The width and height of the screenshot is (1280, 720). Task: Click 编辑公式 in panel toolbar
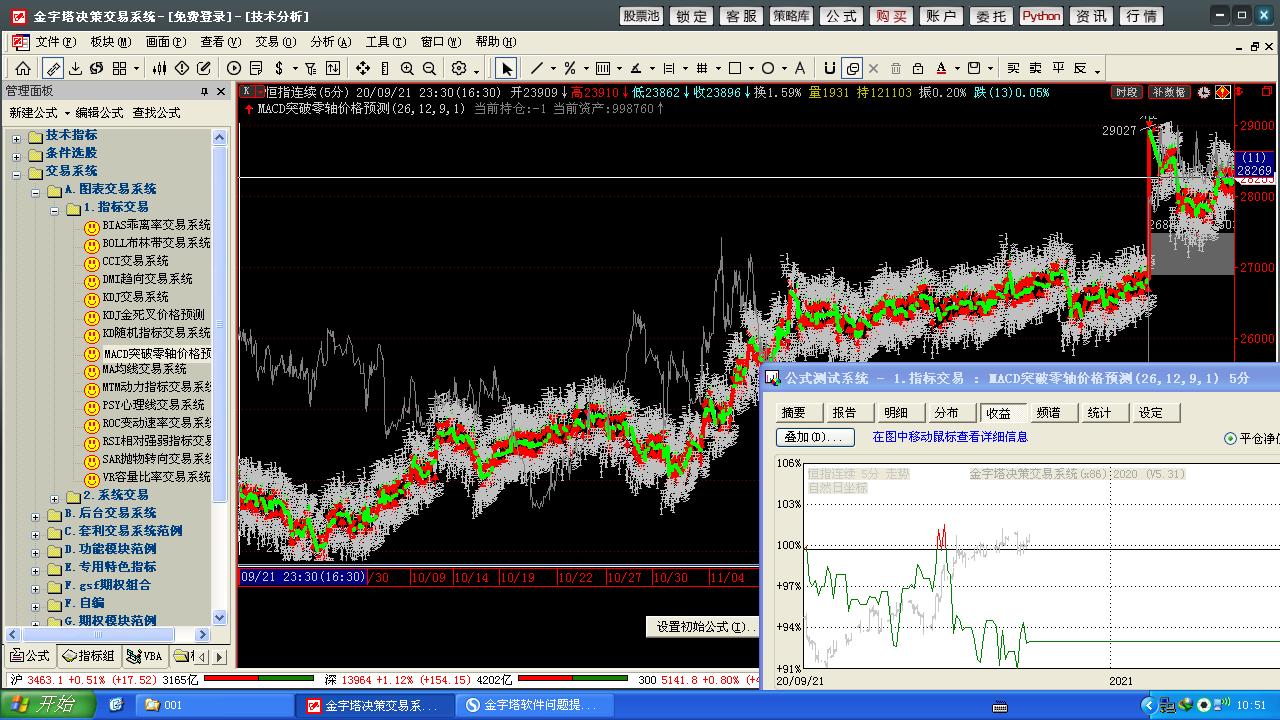point(100,113)
